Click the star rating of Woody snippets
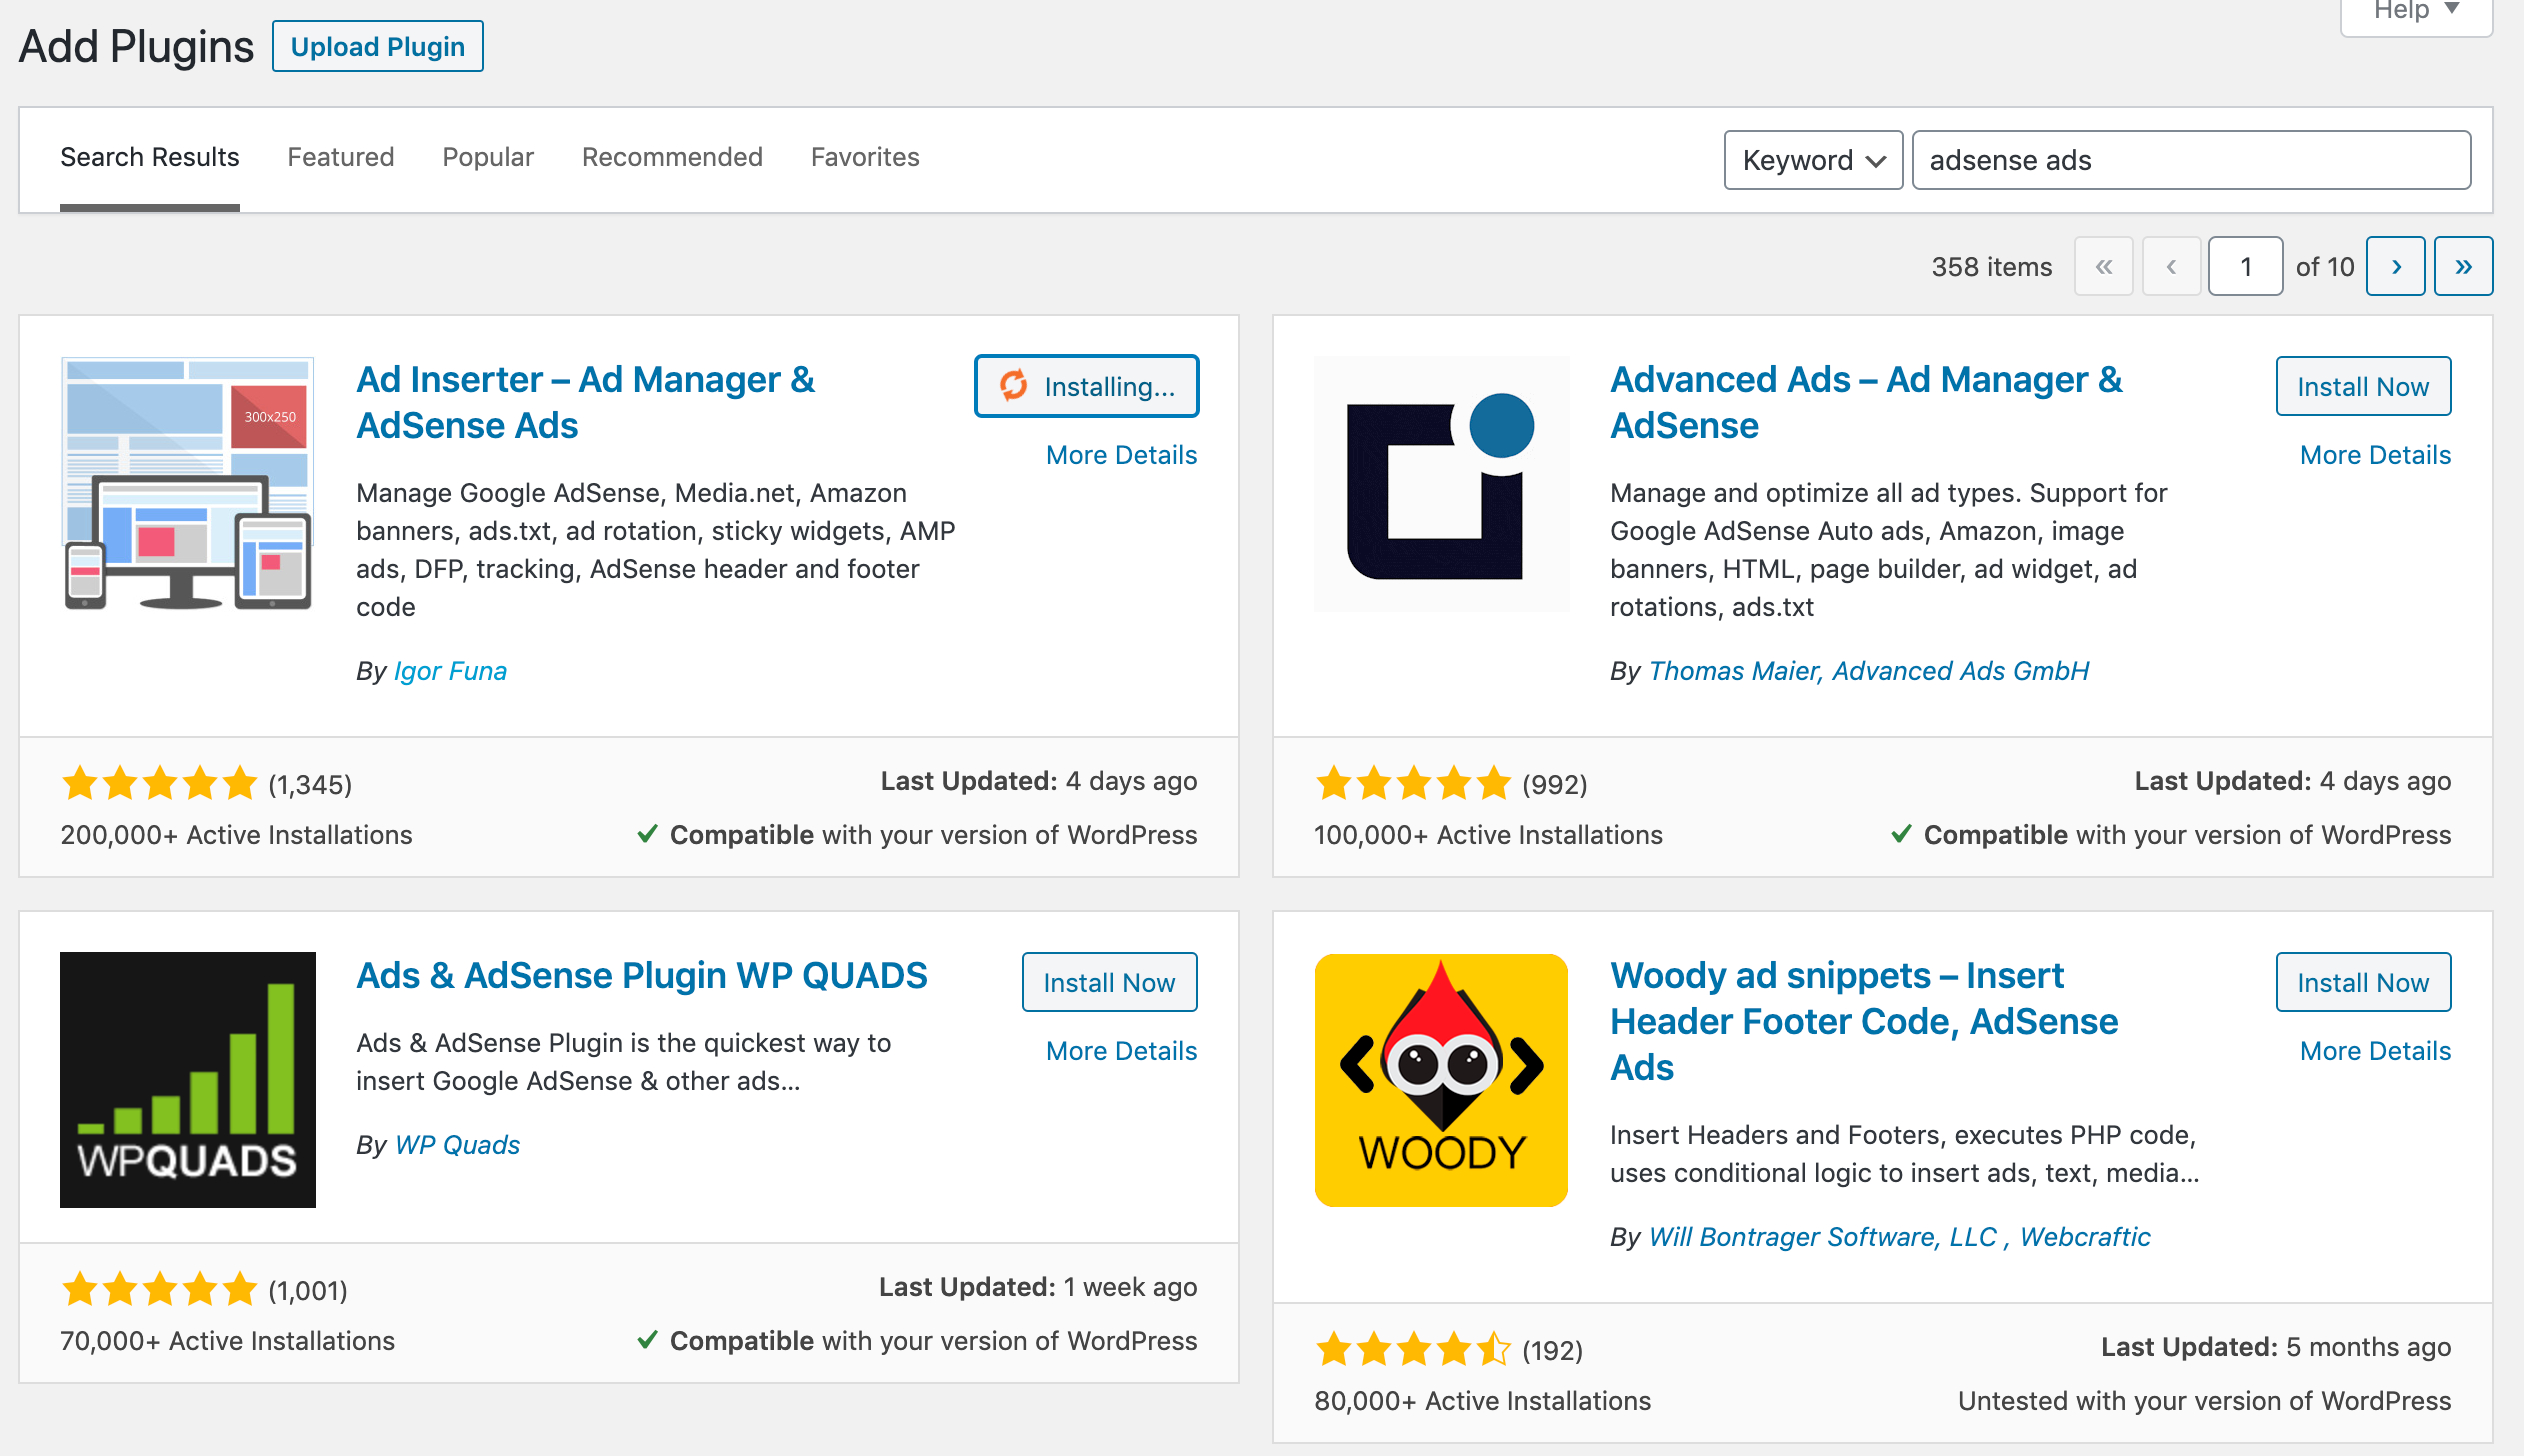 click(x=1412, y=1349)
